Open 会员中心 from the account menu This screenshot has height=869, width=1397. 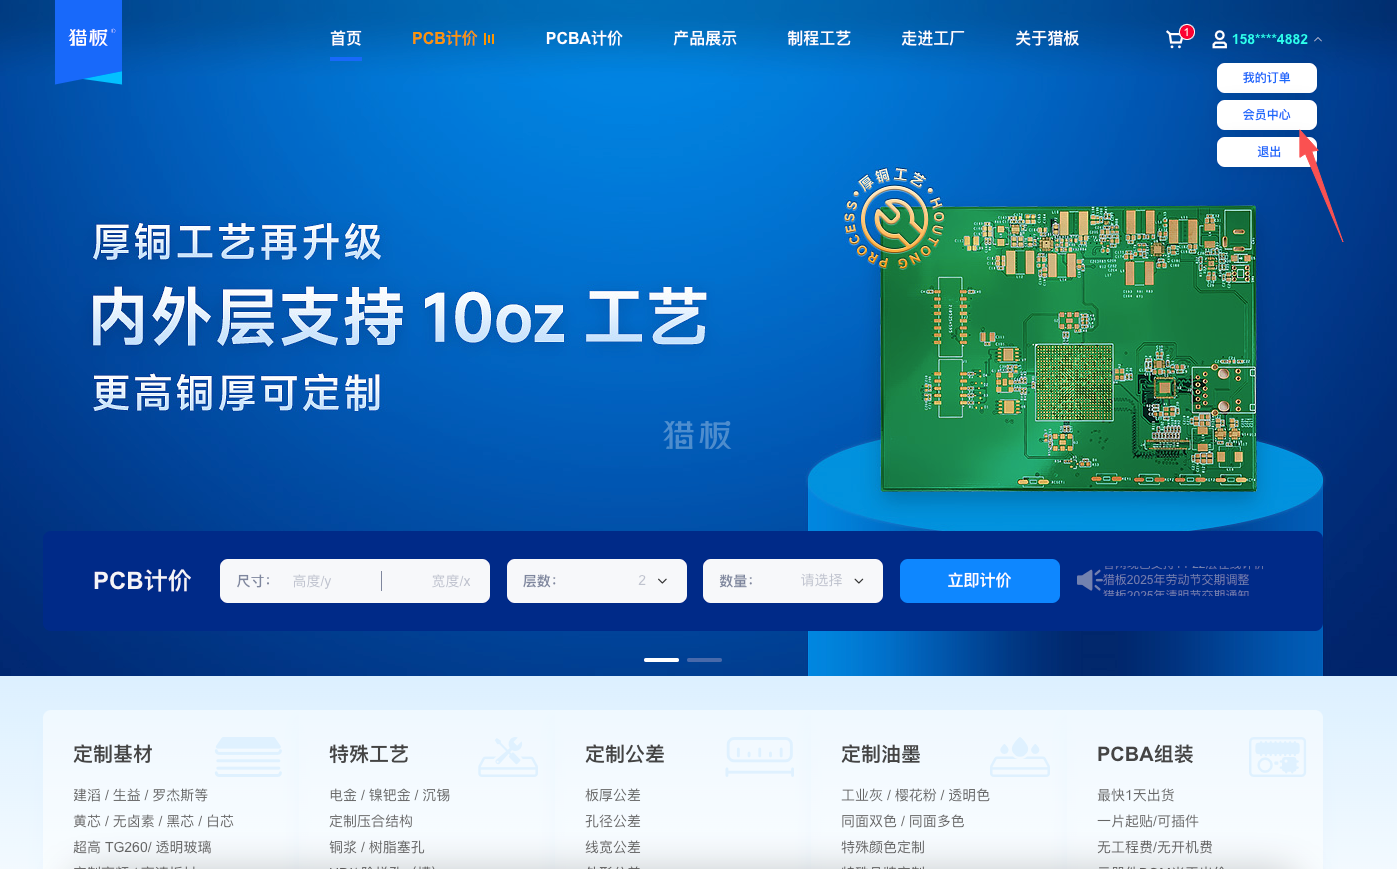(1266, 114)
